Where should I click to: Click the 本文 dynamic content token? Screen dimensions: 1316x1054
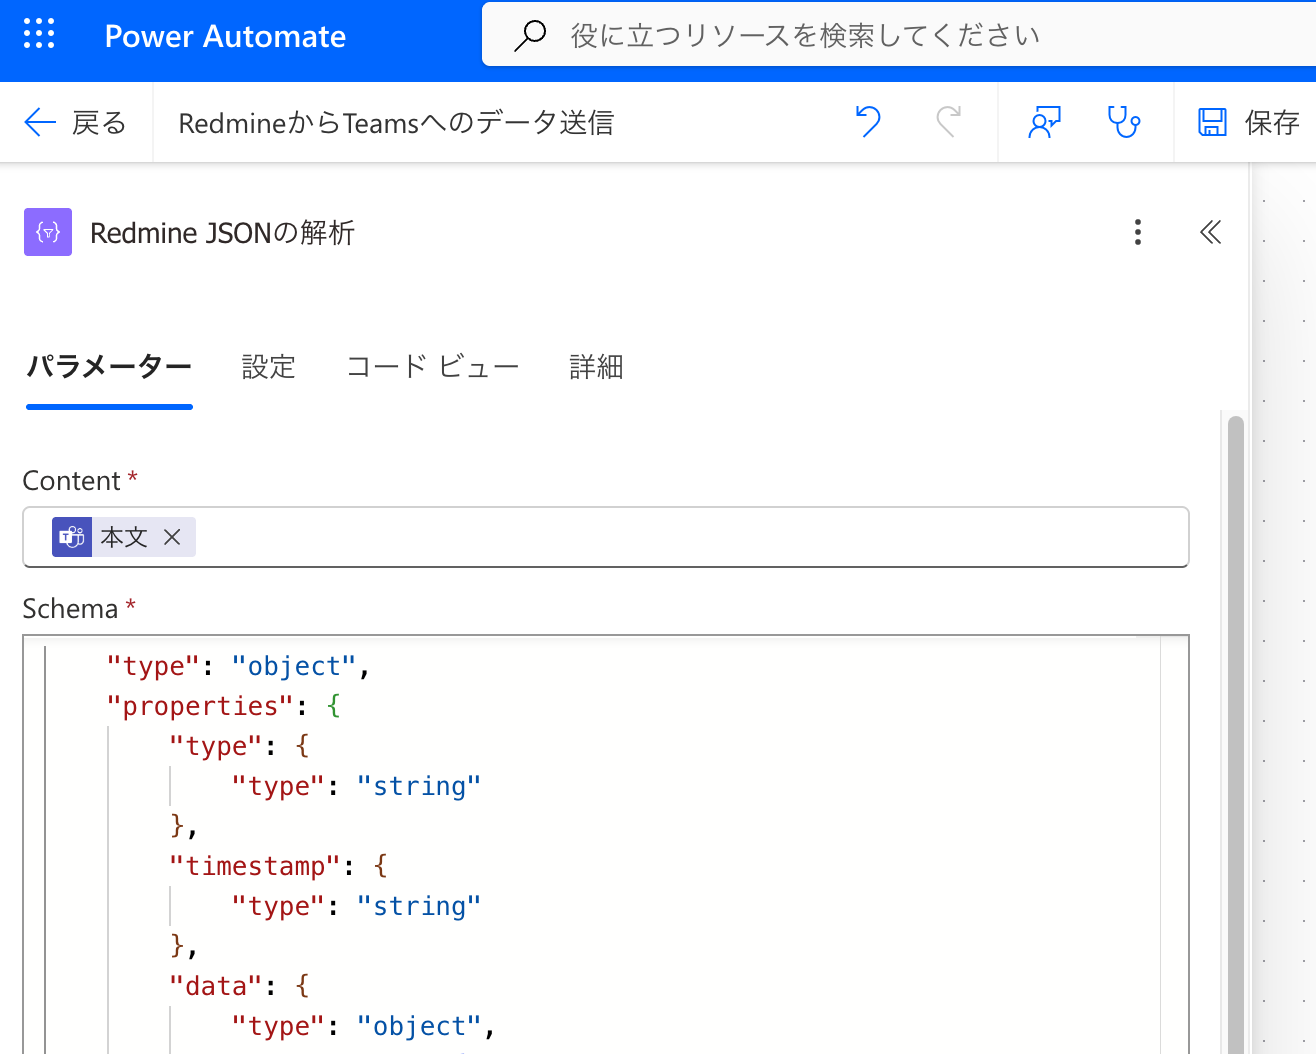tap(124, 537)
